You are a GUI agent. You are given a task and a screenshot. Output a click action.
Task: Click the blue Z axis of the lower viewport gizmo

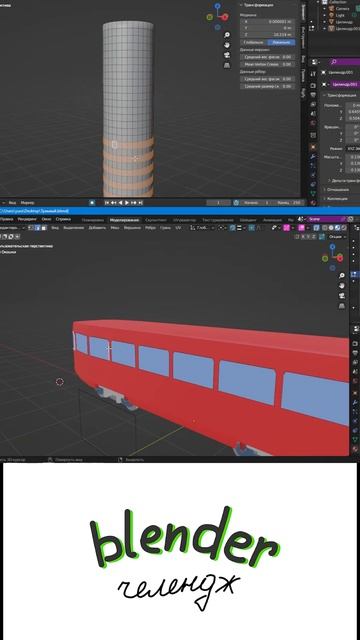point(333,247)
